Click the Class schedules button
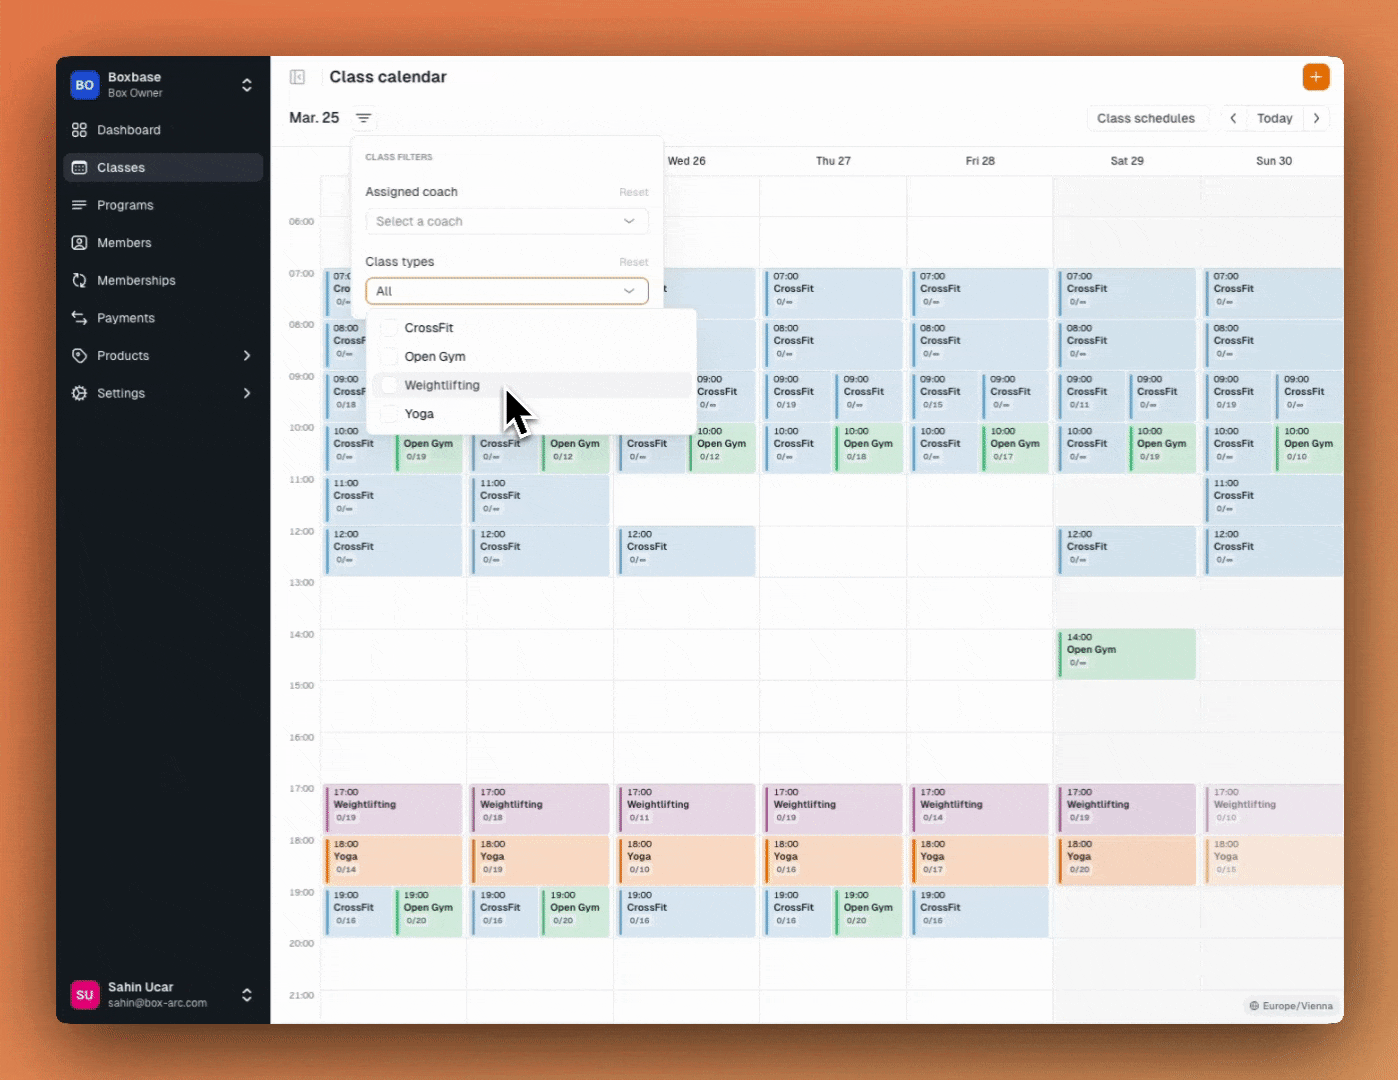Screen dimensions: 1398x1080 click(1146, 117)
